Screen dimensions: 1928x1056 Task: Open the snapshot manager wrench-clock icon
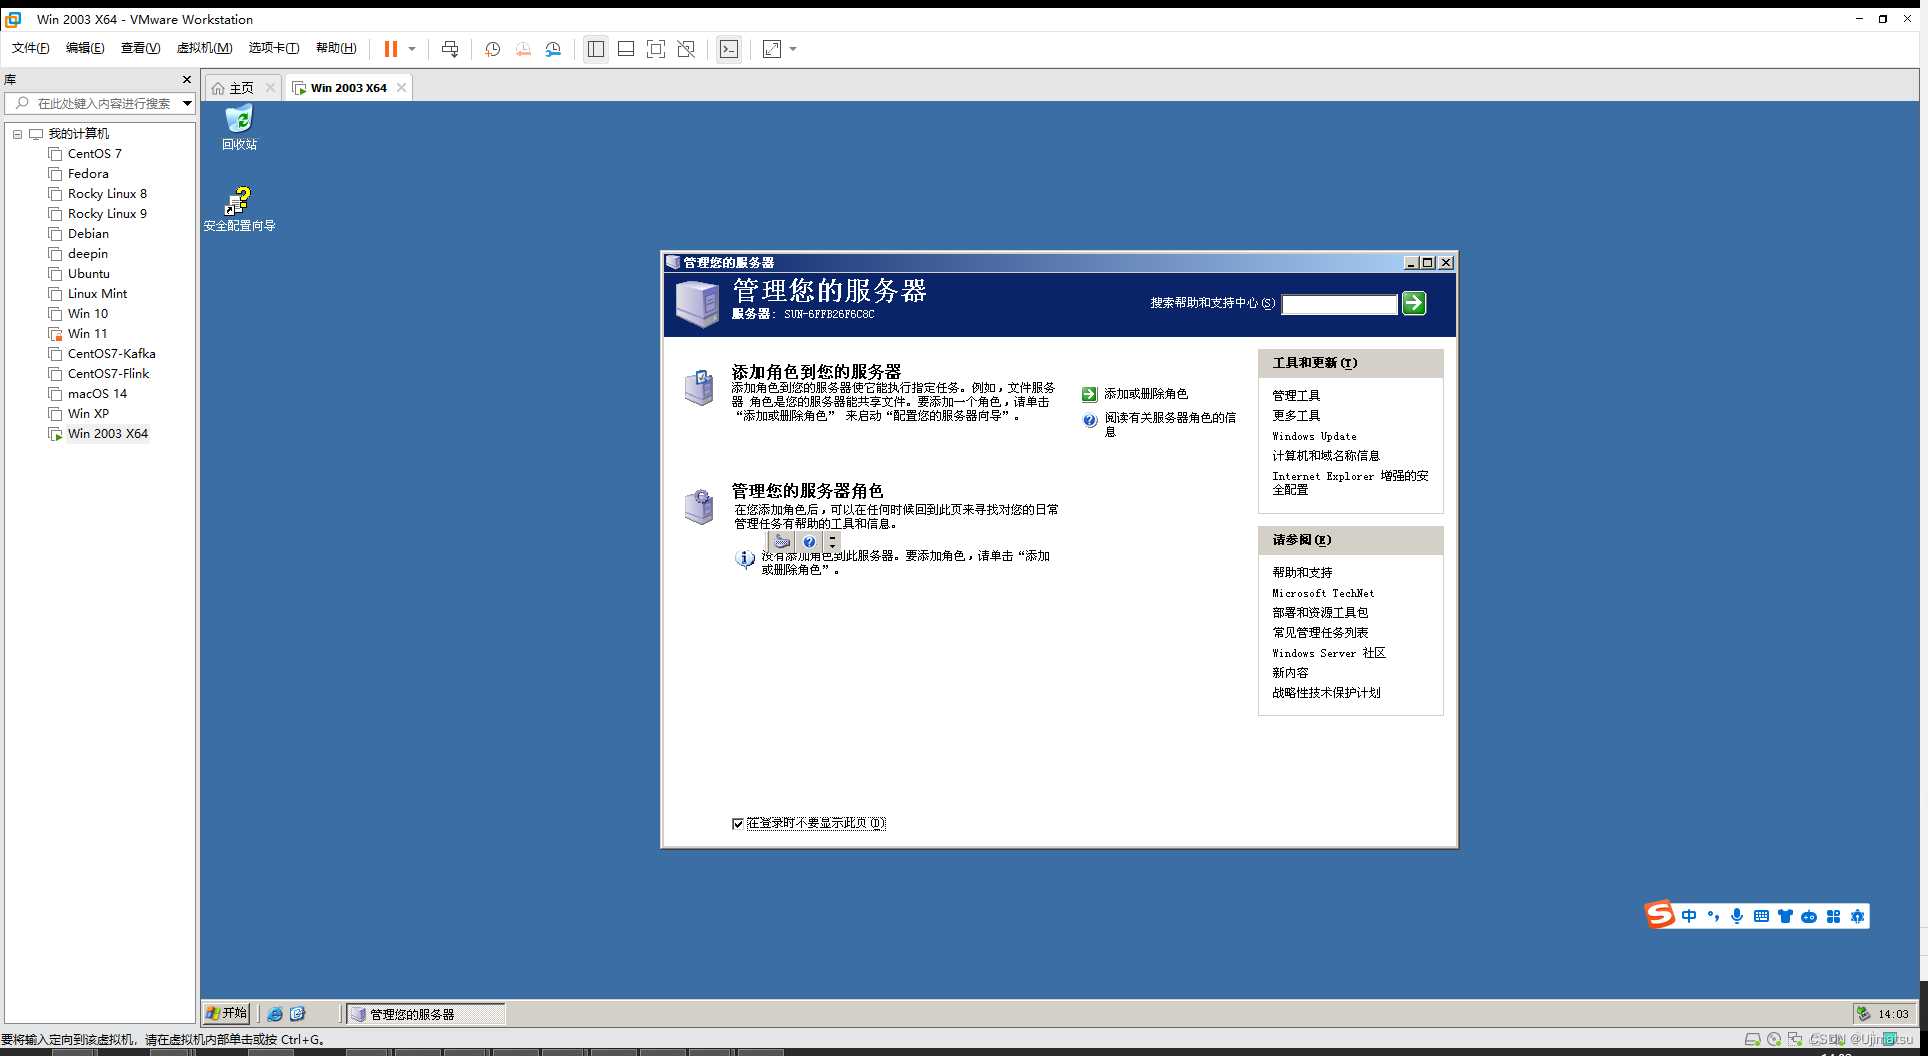(x=553, y=49)
